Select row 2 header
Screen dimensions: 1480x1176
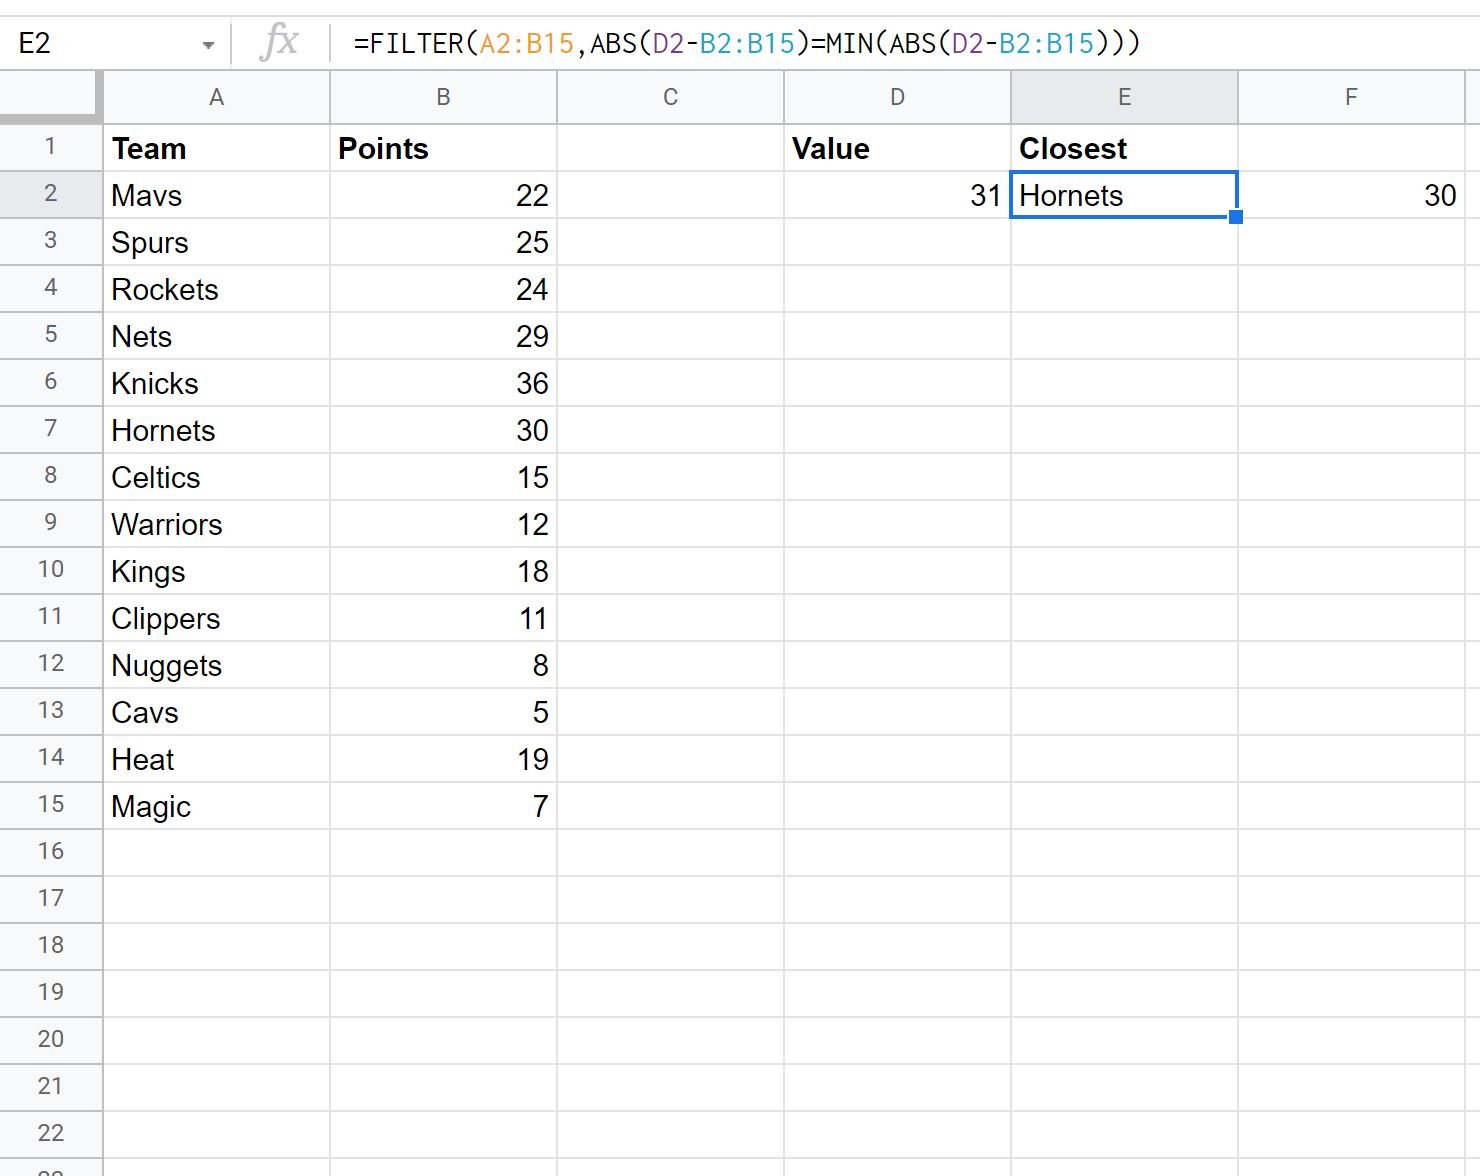click(x=50, y=194)
